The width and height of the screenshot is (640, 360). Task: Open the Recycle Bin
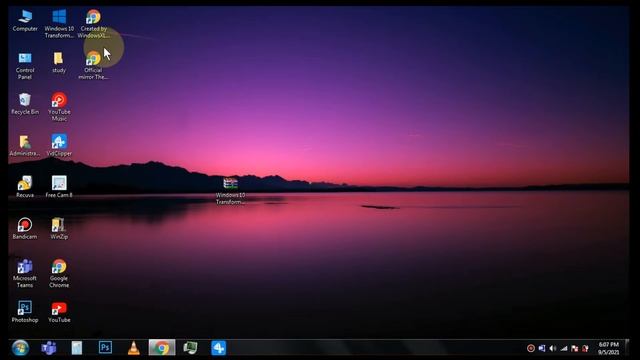tap(25, 104)
